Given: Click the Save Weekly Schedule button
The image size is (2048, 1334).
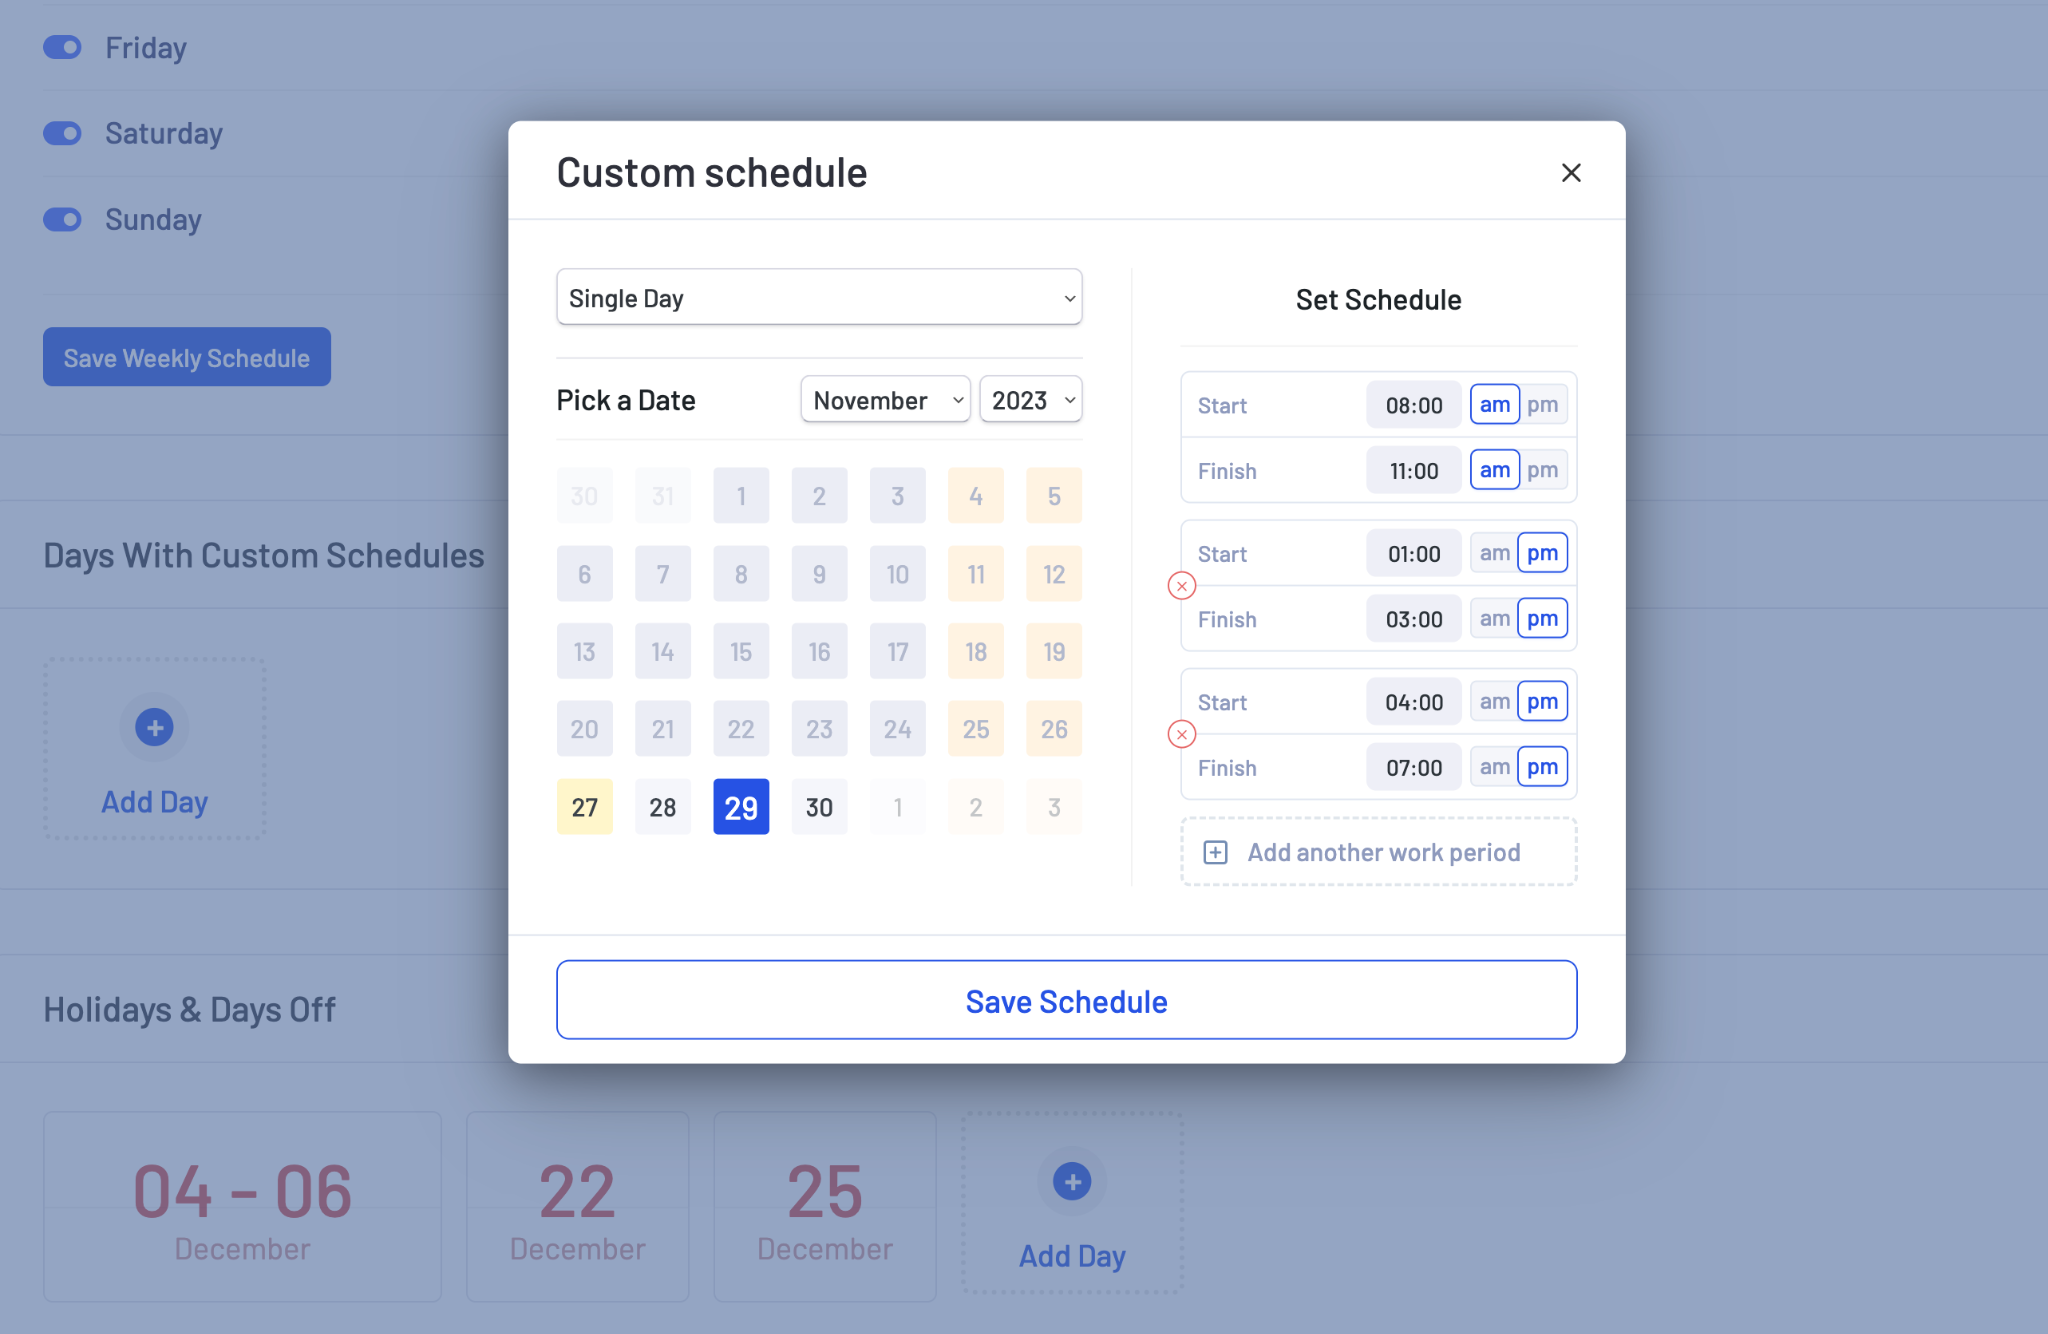Looking at the screenshot, I should coord(187,357).
